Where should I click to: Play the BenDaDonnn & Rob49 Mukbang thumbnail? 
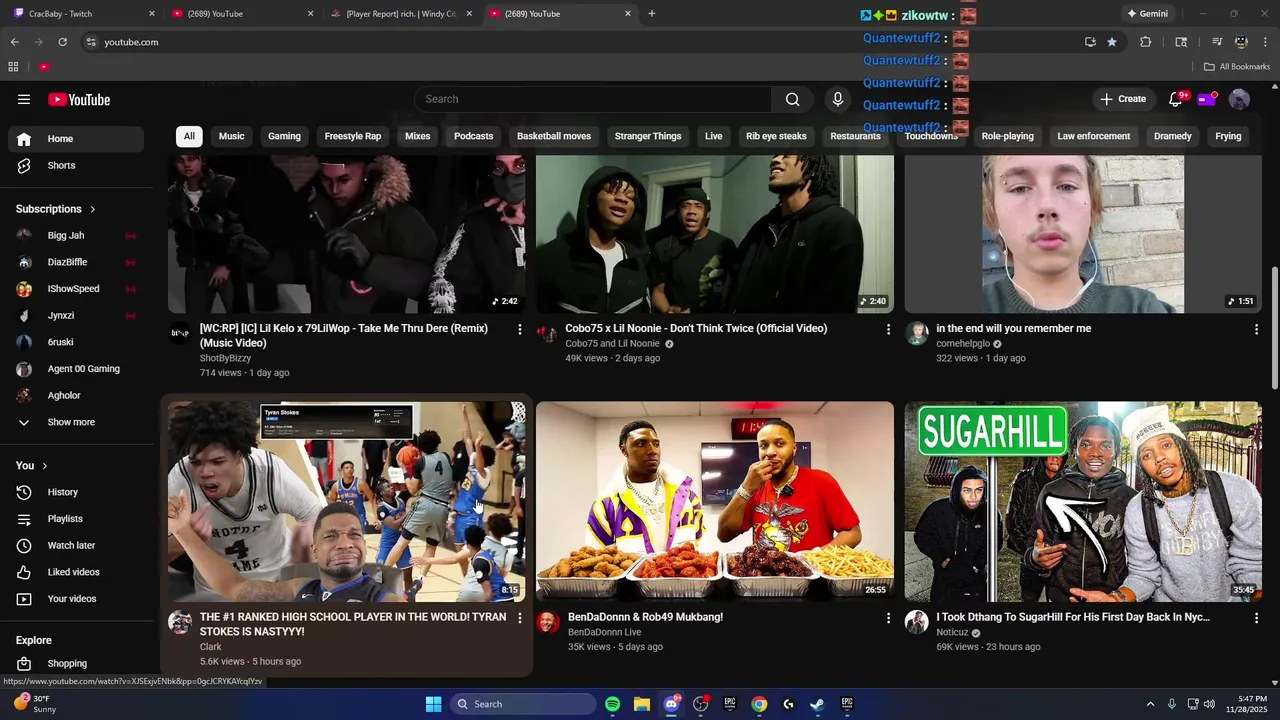715,500
